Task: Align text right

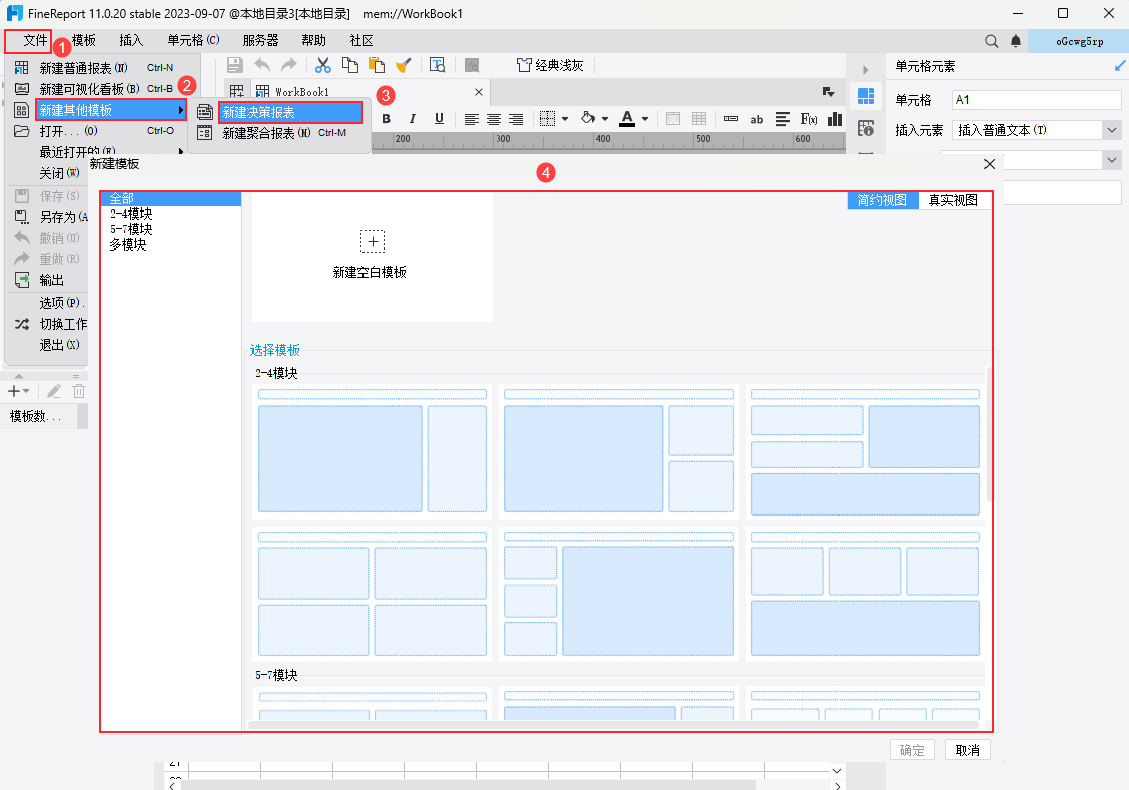Action: (x=516, y=119)
